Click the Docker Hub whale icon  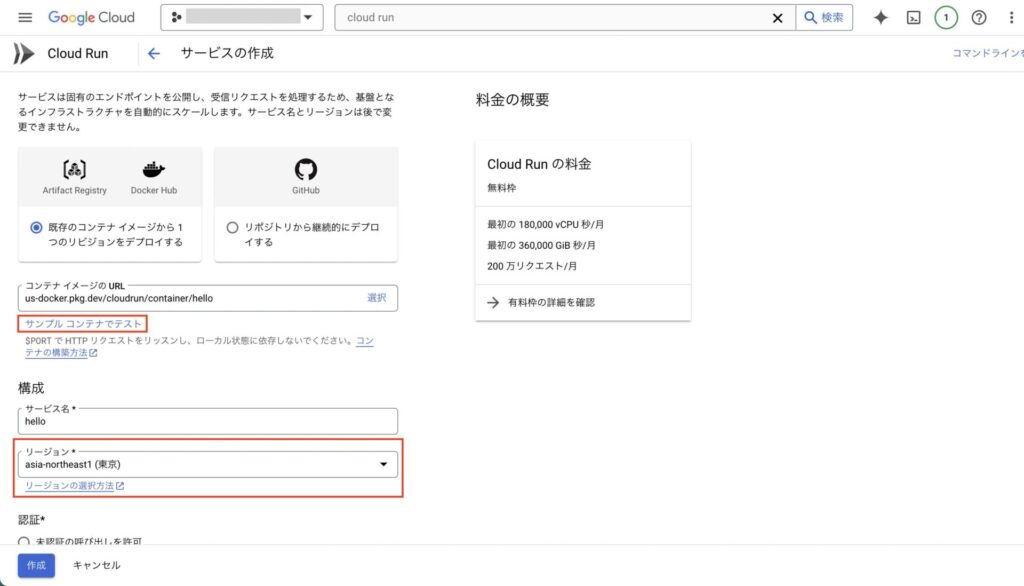pyautogui.click(x=153, y=170)
